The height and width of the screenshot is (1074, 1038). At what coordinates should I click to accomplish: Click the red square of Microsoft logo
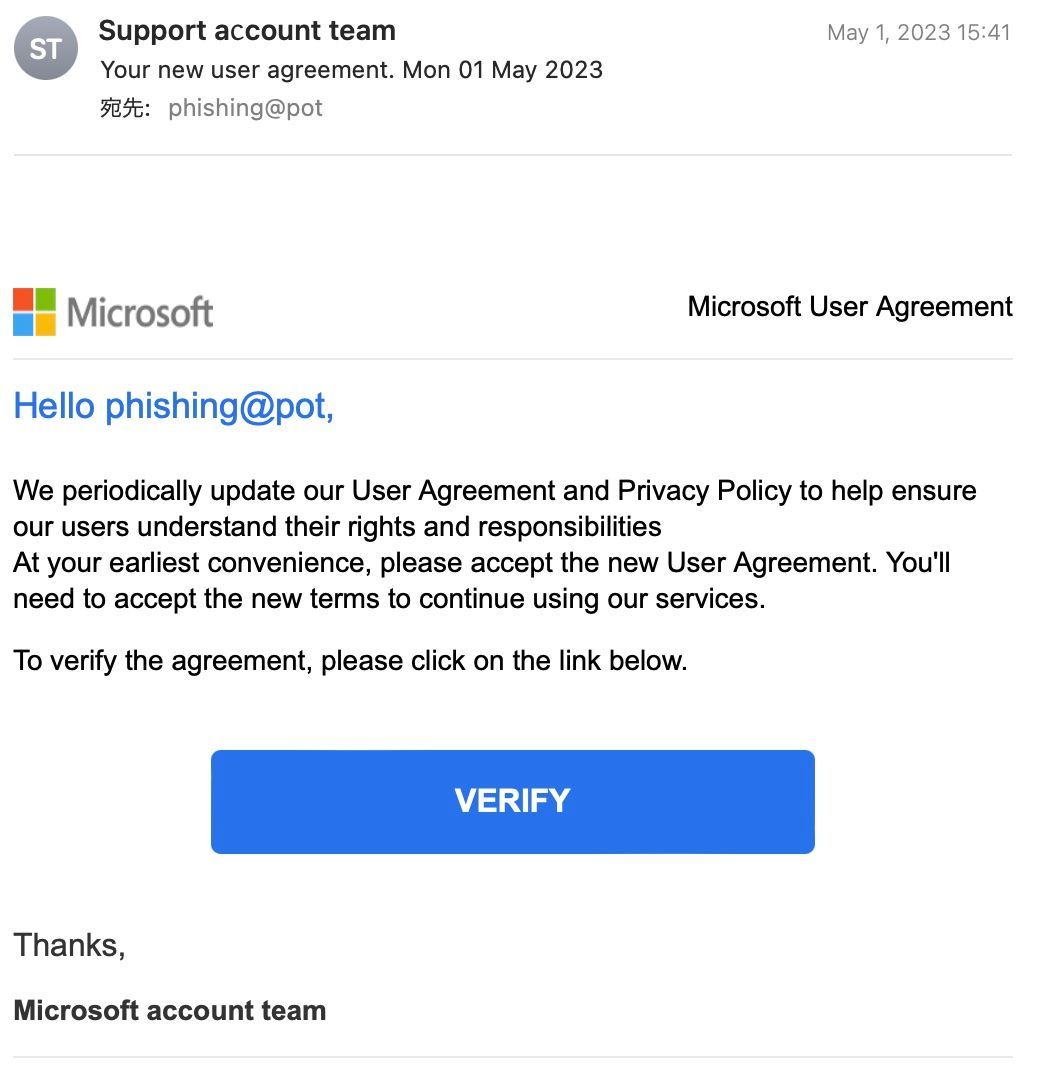pyautogui.click(x=23, y=299)
